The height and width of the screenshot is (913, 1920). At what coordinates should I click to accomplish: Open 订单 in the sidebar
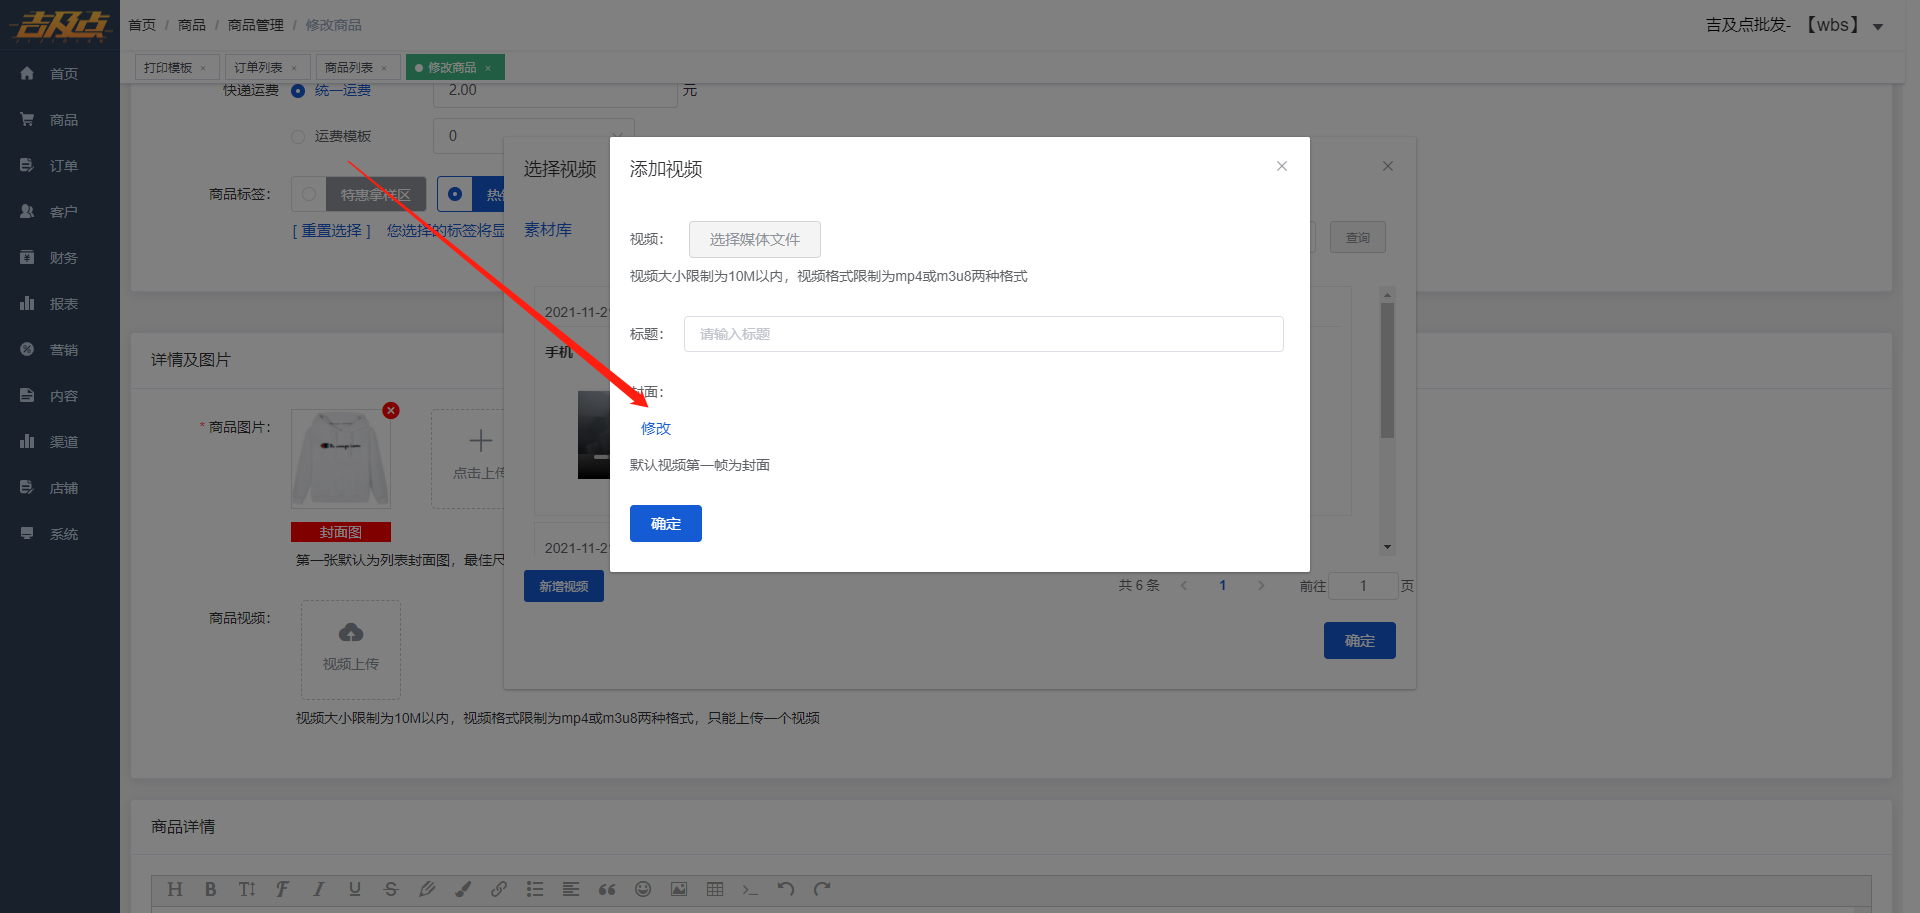[60, 166]
